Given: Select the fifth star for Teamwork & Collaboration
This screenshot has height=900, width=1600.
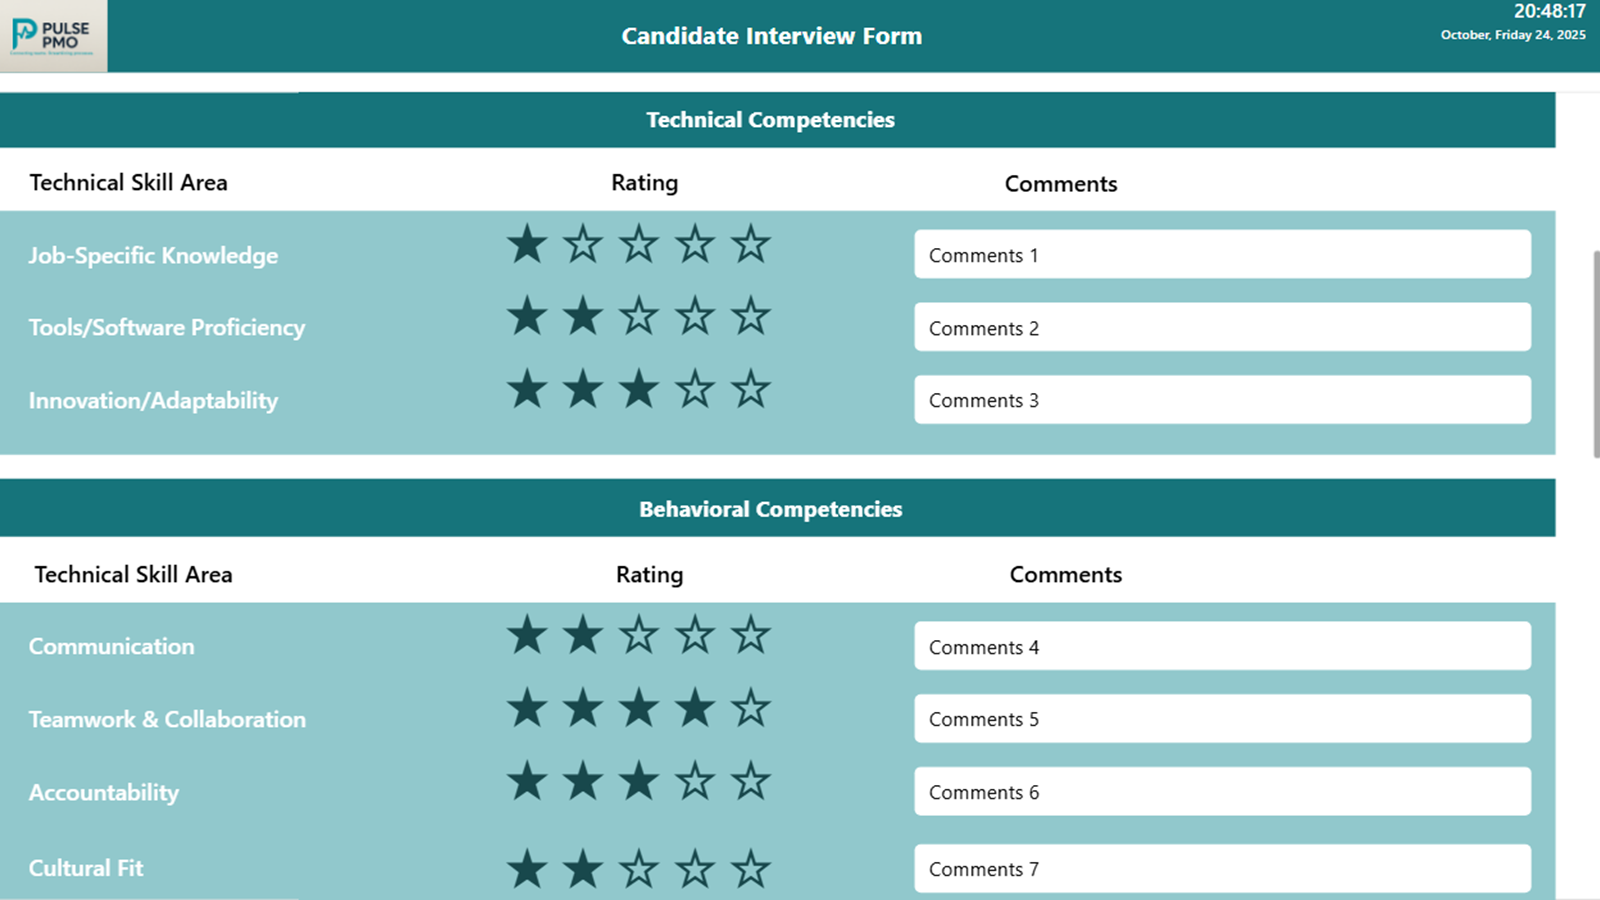Looking at the screenshot, I should pyautogui.click(x=751, y=707).
